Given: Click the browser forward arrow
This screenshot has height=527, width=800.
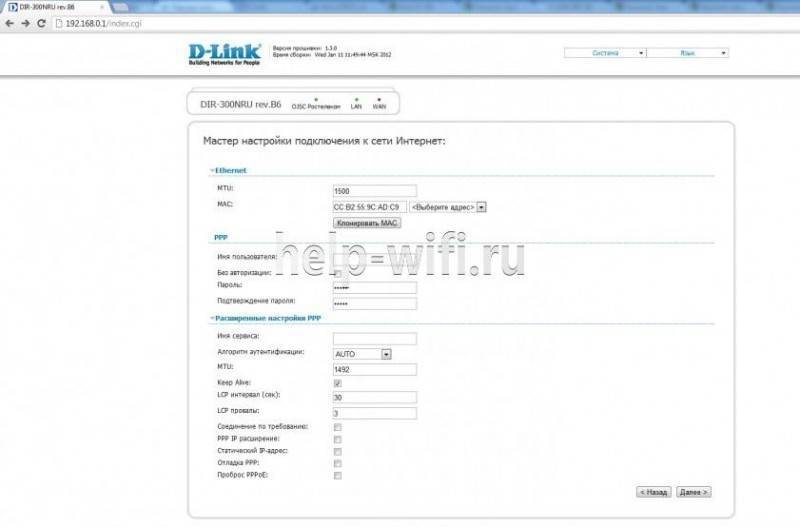Looking at the screenshot, I should pyautogui.click(x=26, y=23).
